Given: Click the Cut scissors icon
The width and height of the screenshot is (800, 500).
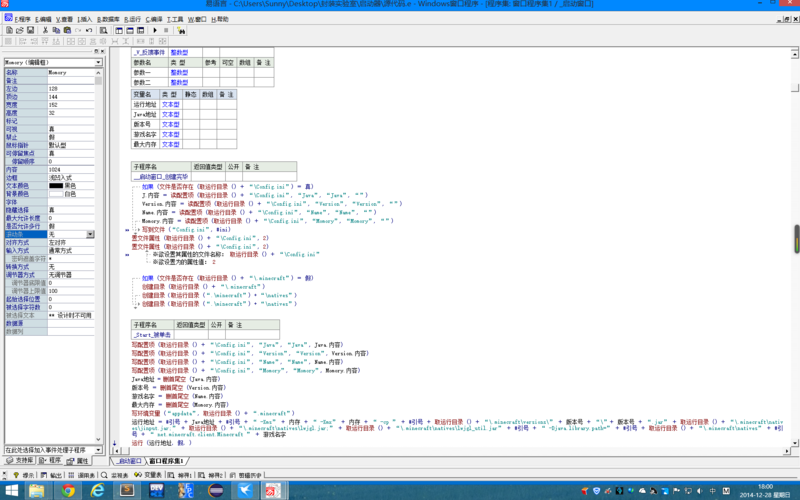Looking at the screenshot, I should click(x=45, y=31).
